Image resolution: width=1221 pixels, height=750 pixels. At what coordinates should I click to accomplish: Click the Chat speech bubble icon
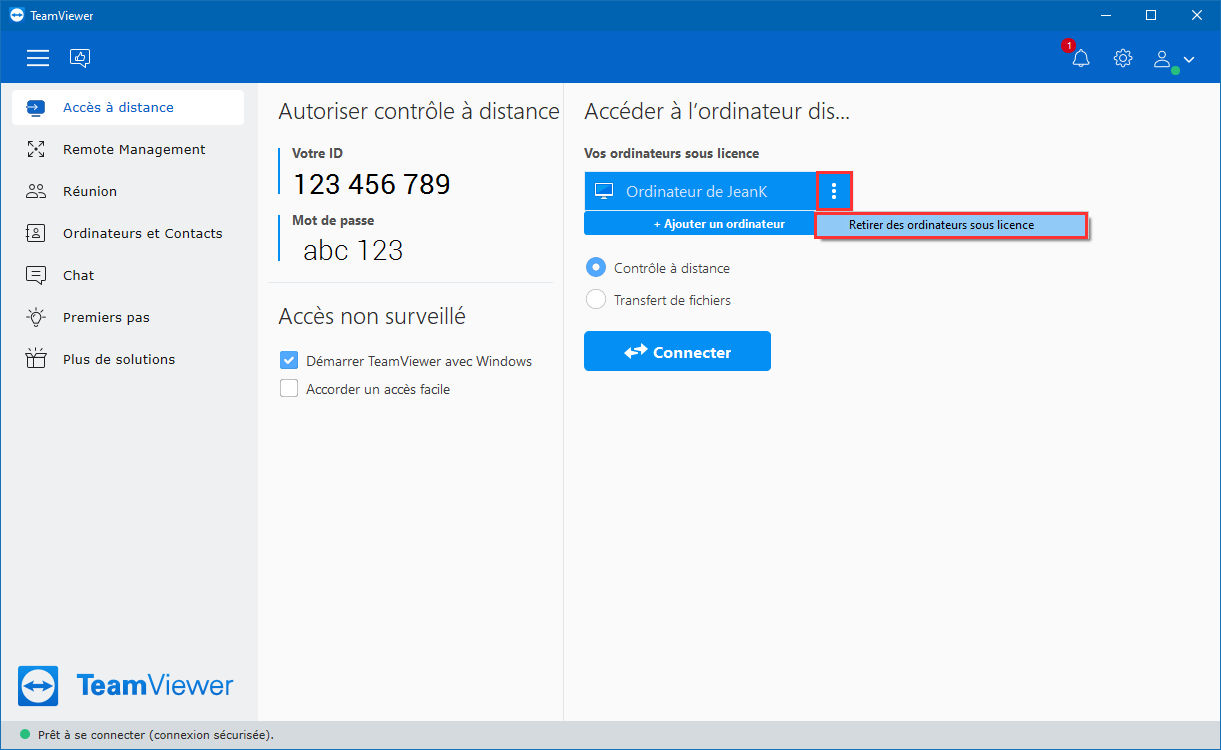click(36, 275)
